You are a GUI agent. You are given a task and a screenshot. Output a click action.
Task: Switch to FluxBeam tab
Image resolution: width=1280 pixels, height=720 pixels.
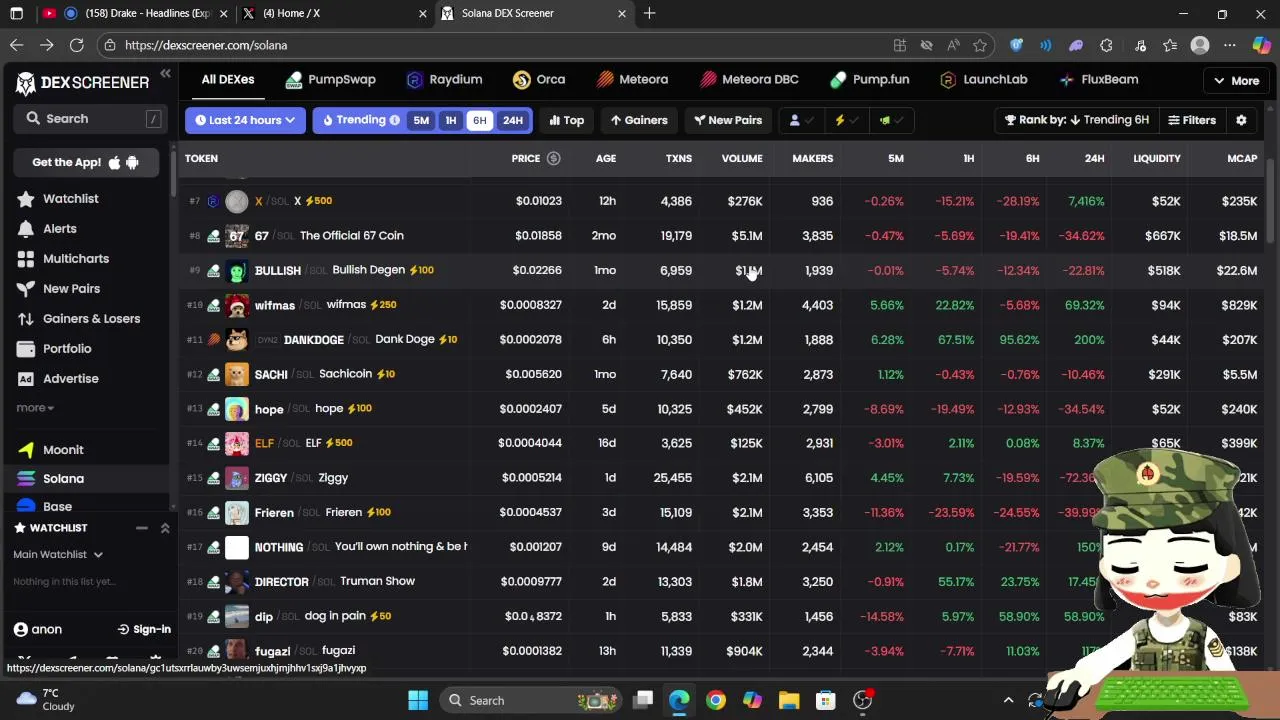tap(1097, 80)
